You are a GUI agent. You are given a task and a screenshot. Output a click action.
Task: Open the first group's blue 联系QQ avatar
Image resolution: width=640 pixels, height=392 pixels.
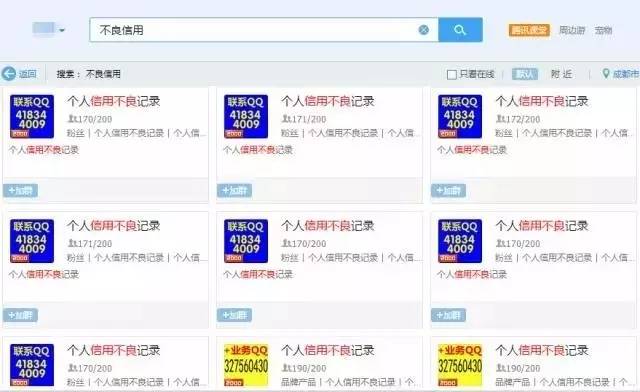click(x=32, y=116)
